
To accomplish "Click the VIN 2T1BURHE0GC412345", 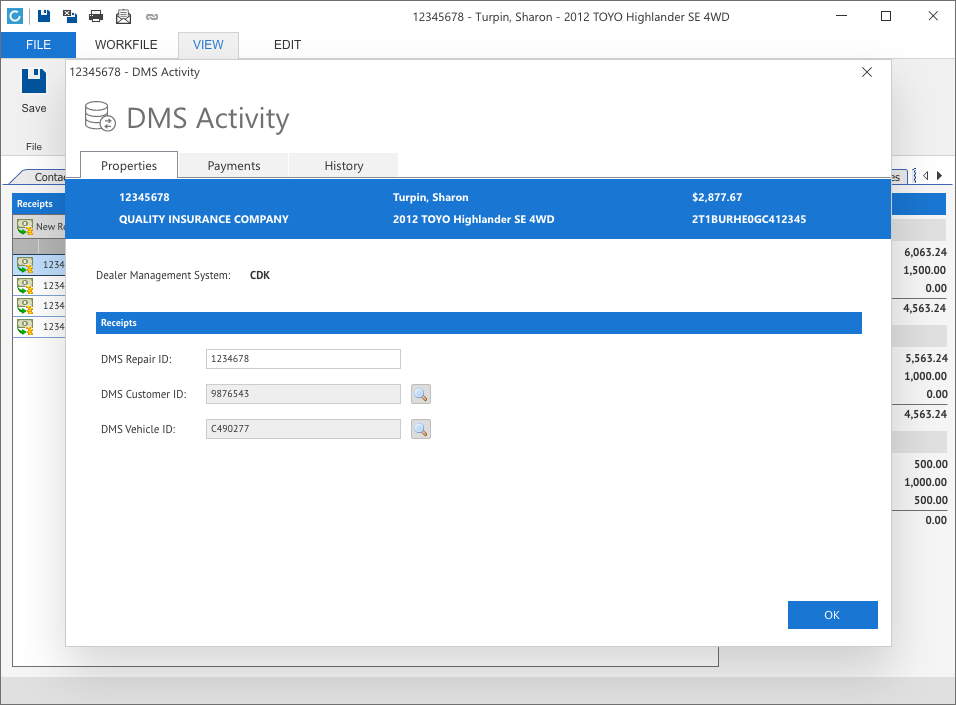I will 749,219.
